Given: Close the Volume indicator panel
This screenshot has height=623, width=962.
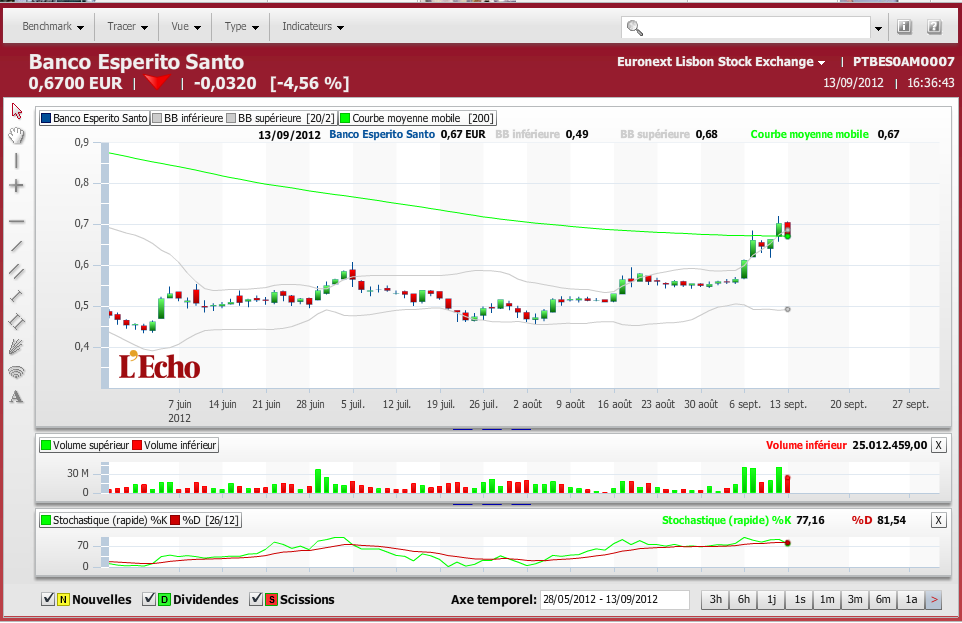Looking at the screenshot, I should point(938,446).
